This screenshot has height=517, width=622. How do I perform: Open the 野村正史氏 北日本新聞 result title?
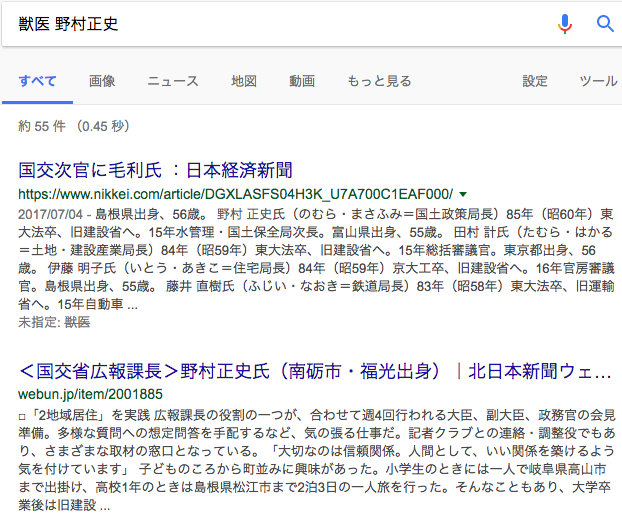[315, 371]
